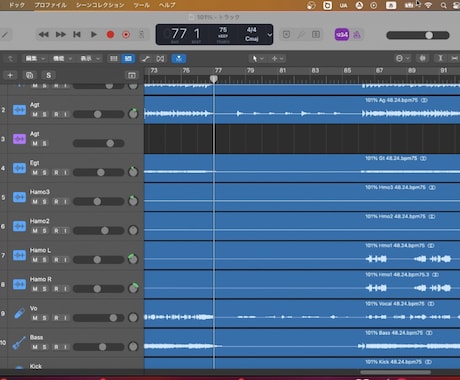
Task: Toggle the blue catch playhead button
Action: point(179,59)
